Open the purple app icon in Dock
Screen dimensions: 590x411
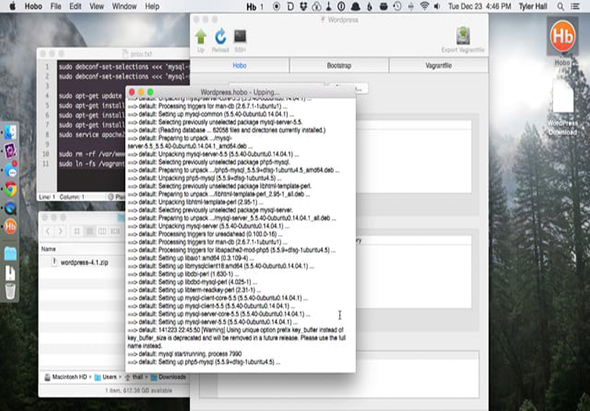pos(10,151)
